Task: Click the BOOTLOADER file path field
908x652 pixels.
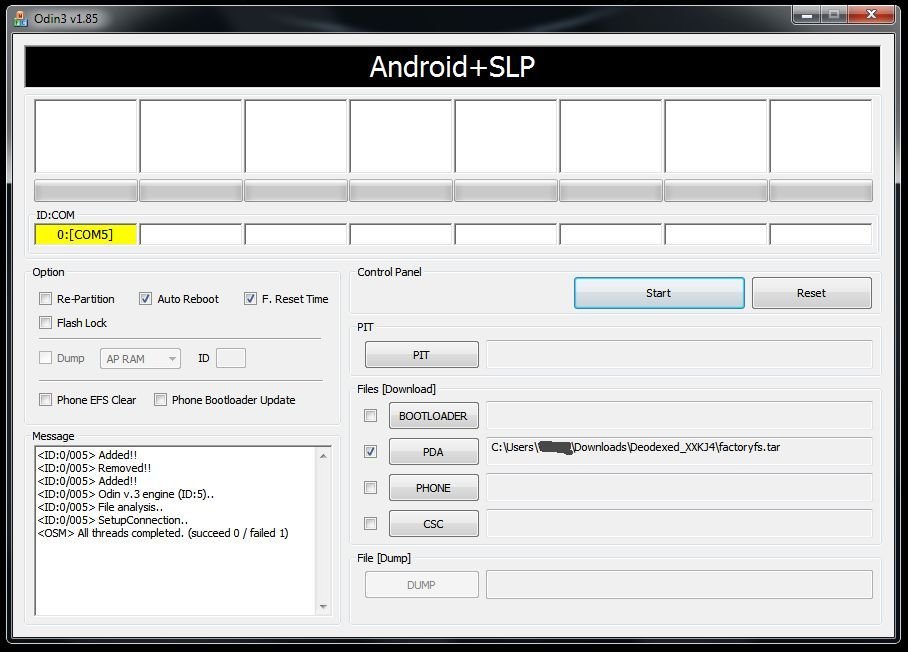Action: [x=679, y=416]
